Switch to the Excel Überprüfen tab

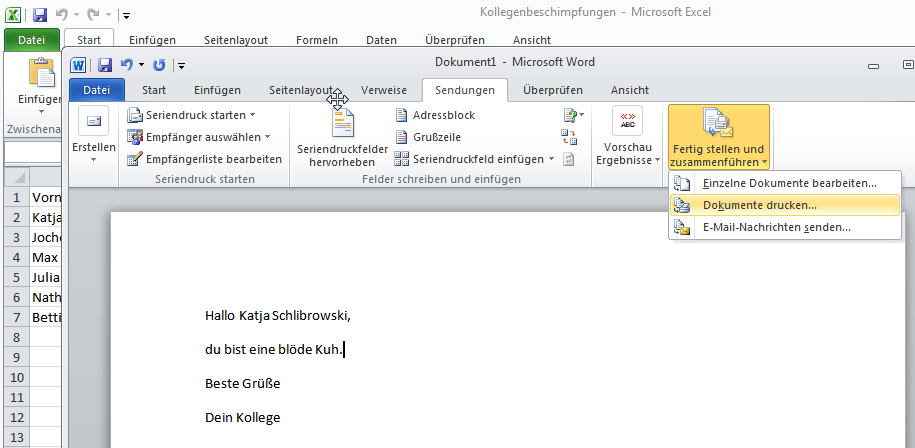coord(455,40)
